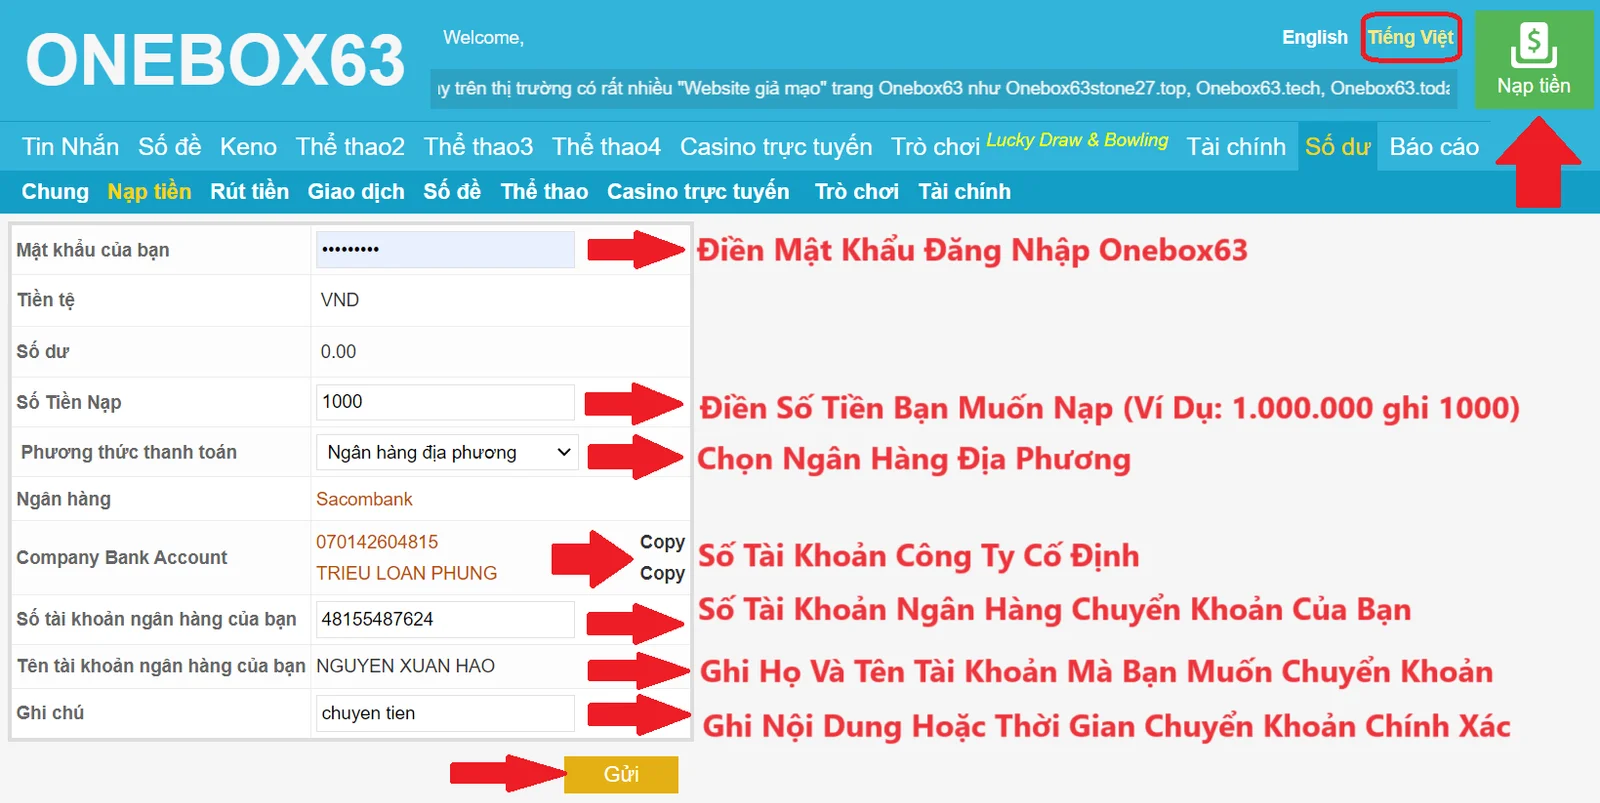Open the Tin Nhắn menu
This screenshot has width=1600, height=803.
[x=70, y=146]
